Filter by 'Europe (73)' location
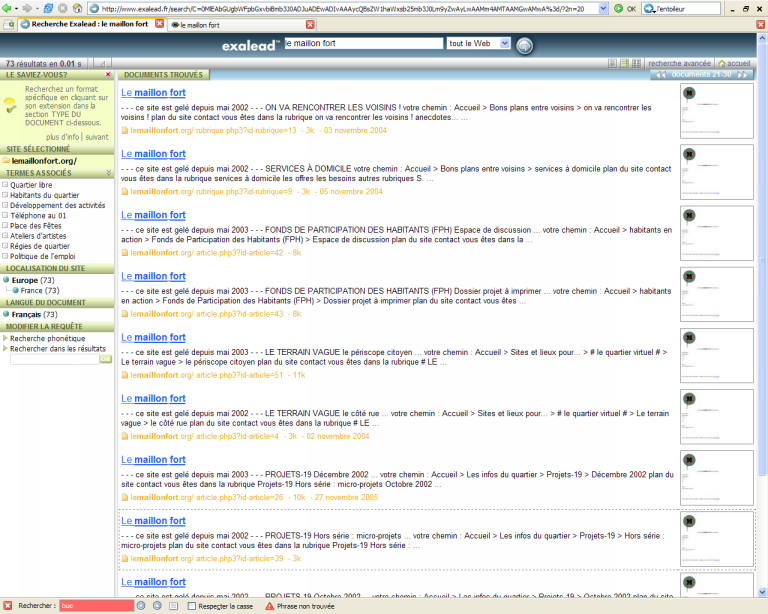768x614 pixels. pos(33,280)
